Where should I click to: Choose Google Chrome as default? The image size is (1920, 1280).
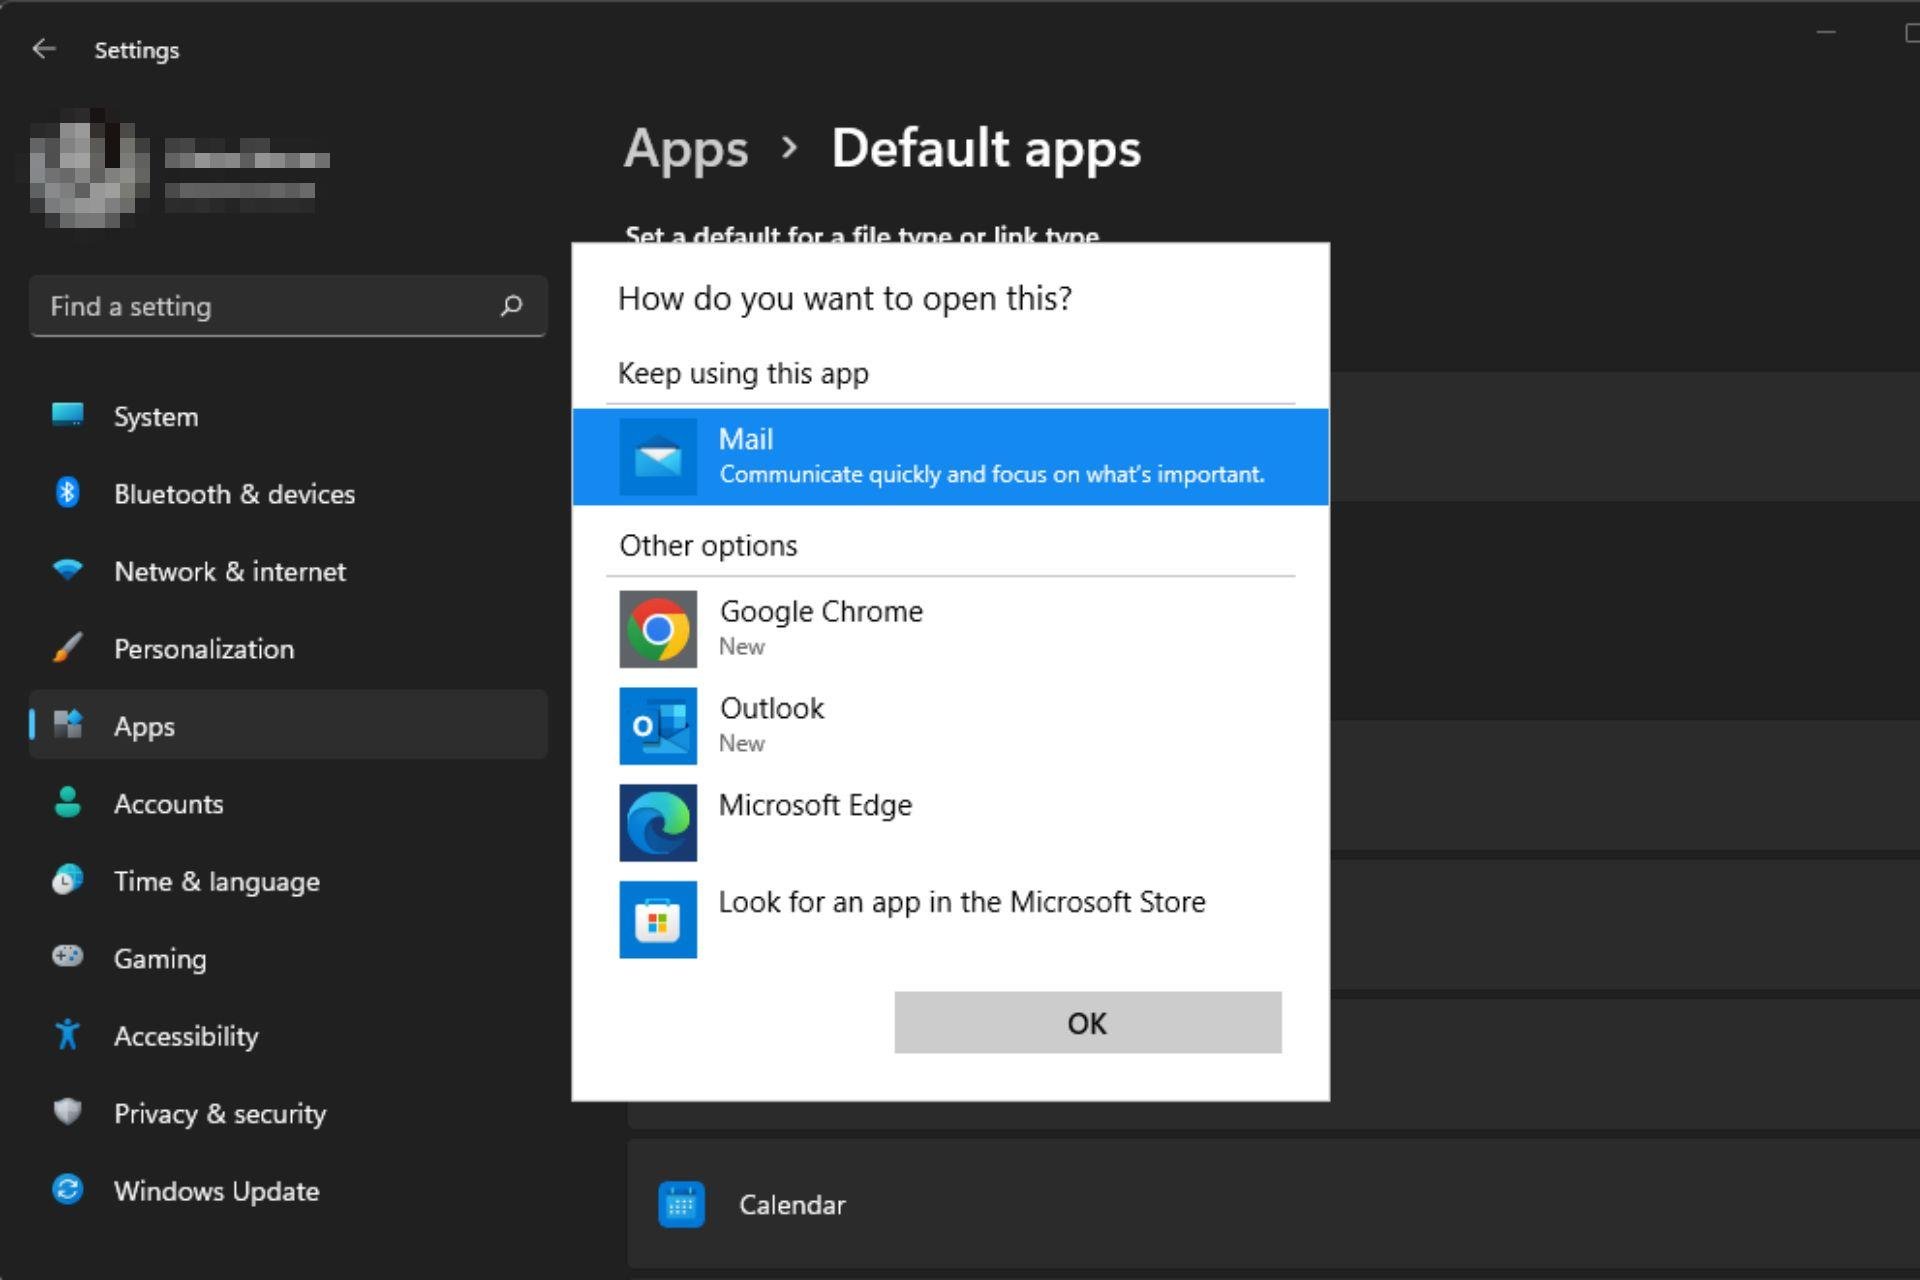point(950,629)
